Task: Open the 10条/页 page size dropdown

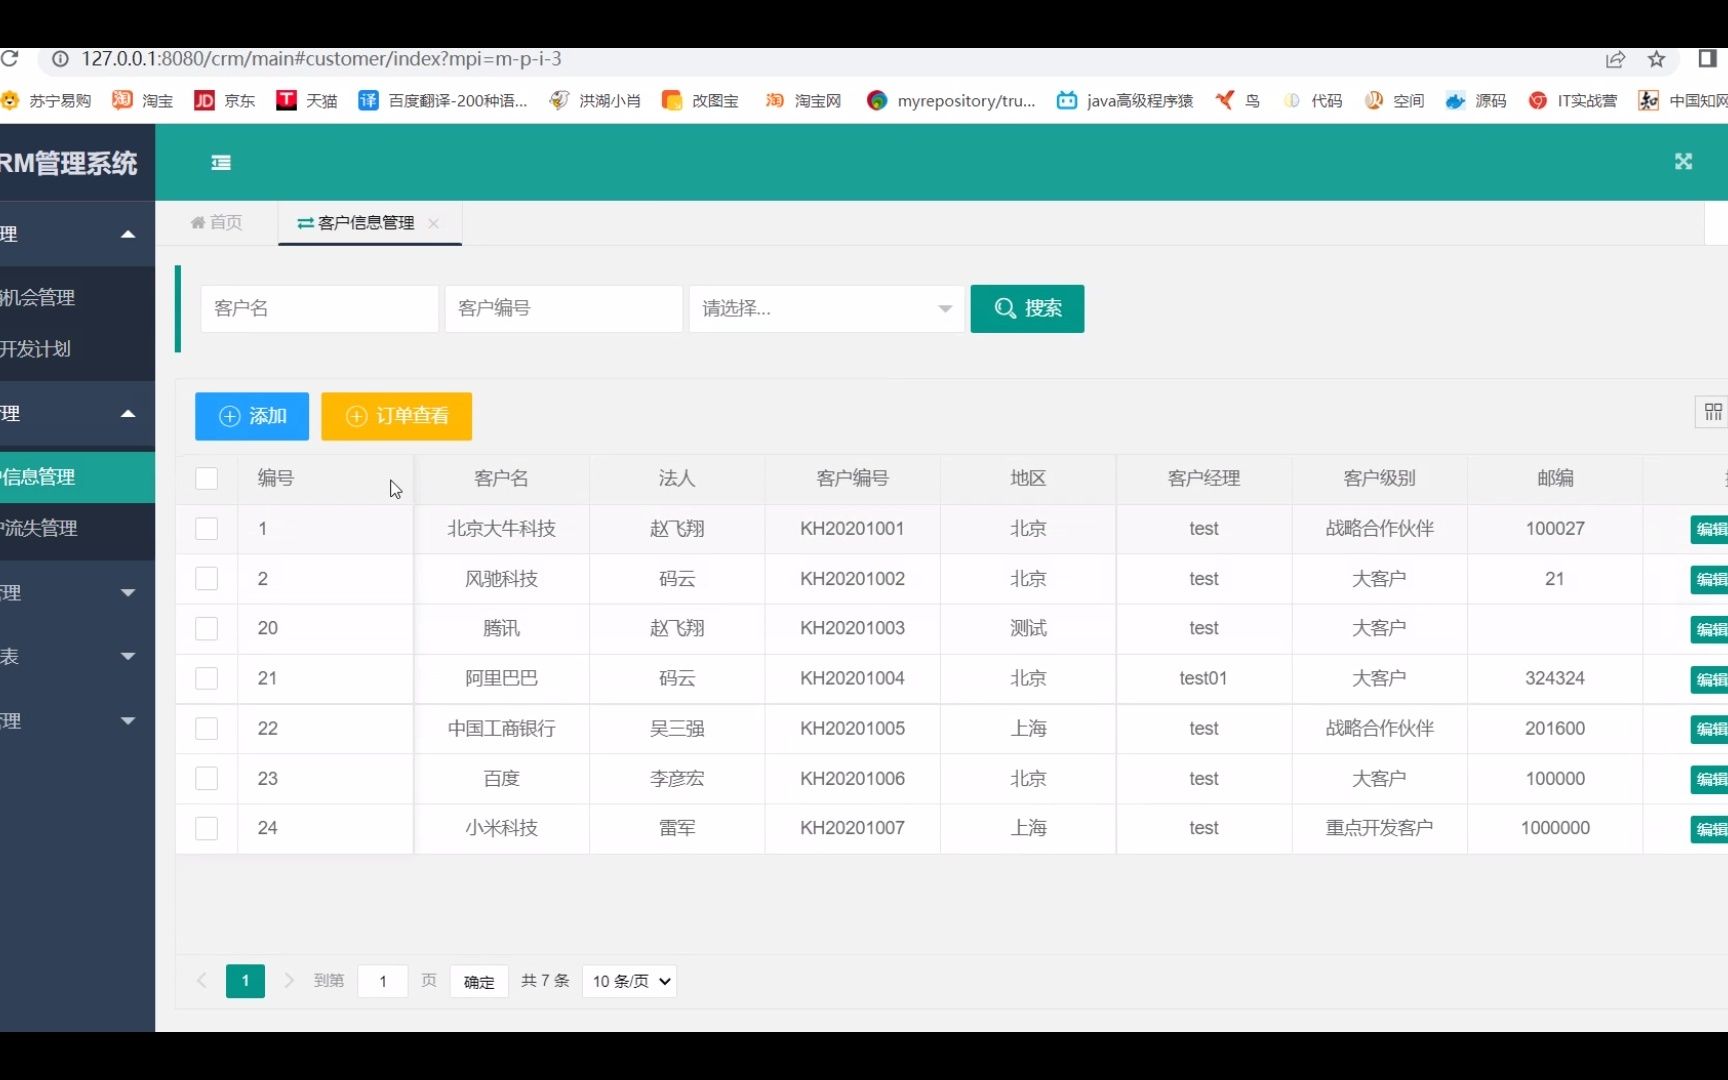Action: [x=629, y=981]
